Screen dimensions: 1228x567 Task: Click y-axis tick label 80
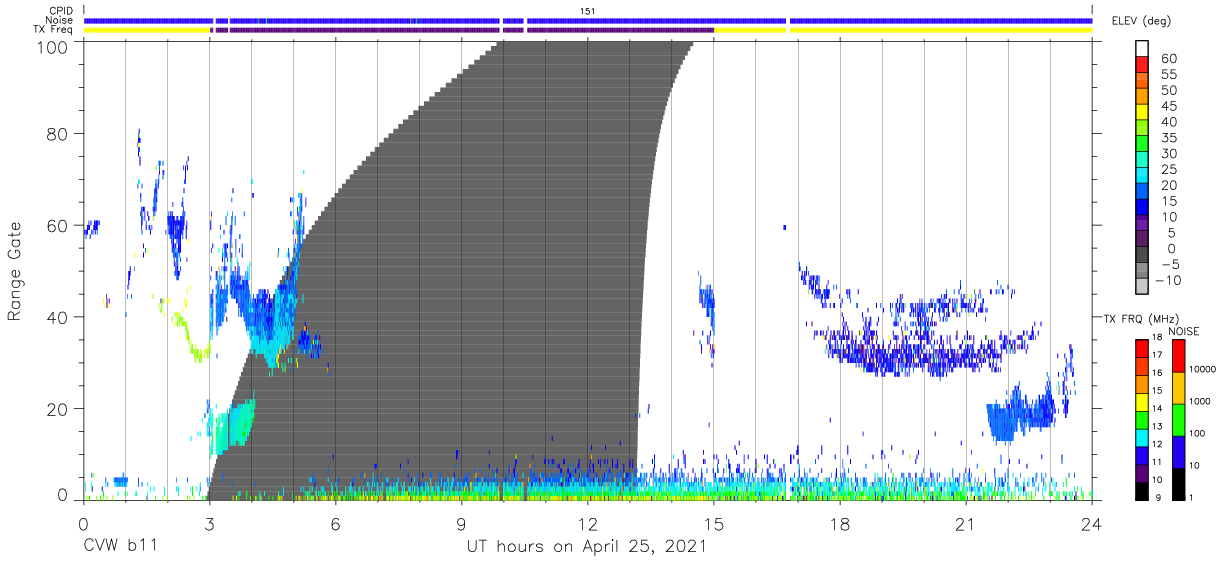(x=57, y=133)
